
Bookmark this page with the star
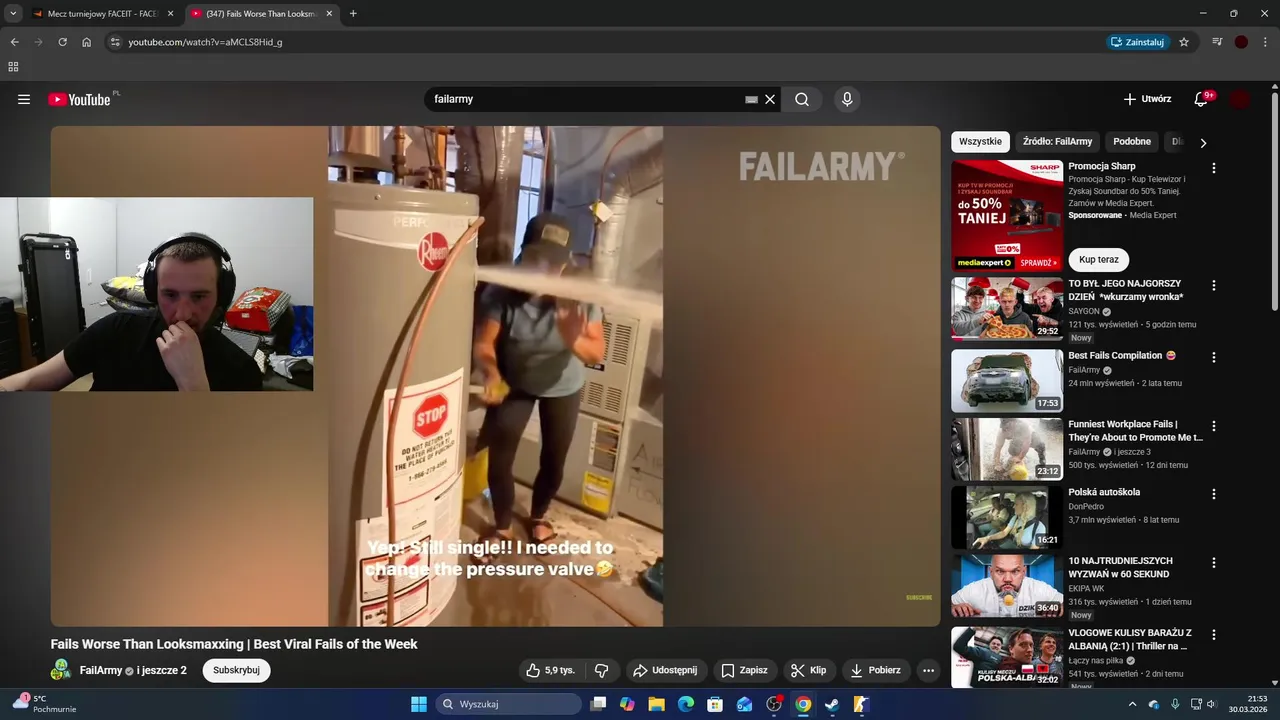click(x=1184, y=42)
